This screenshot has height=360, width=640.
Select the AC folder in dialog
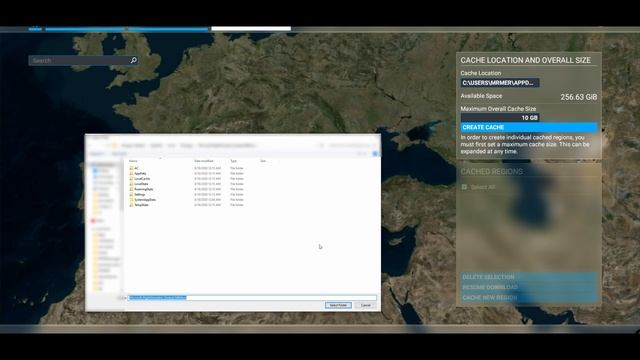point(187,168)
